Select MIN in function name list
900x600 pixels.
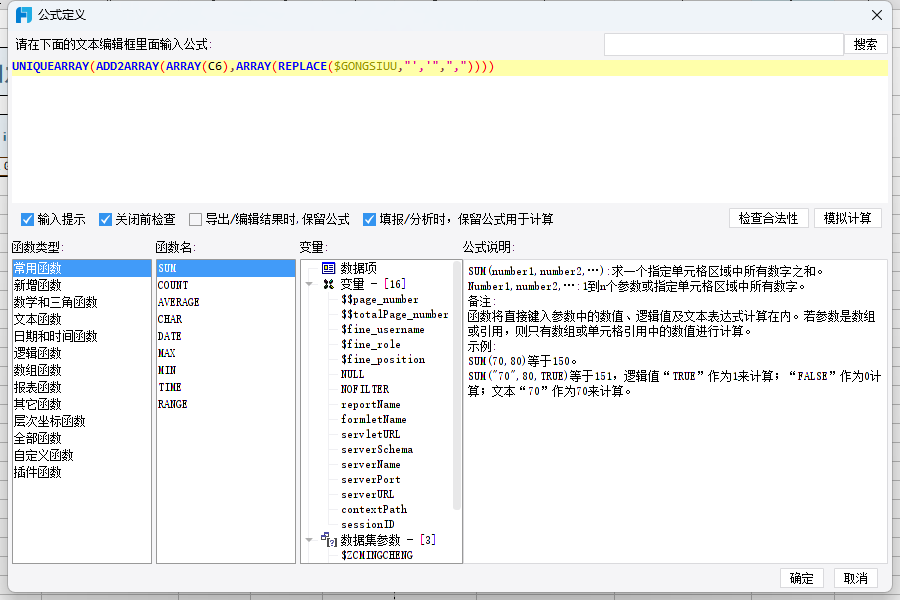click(226, 370)
